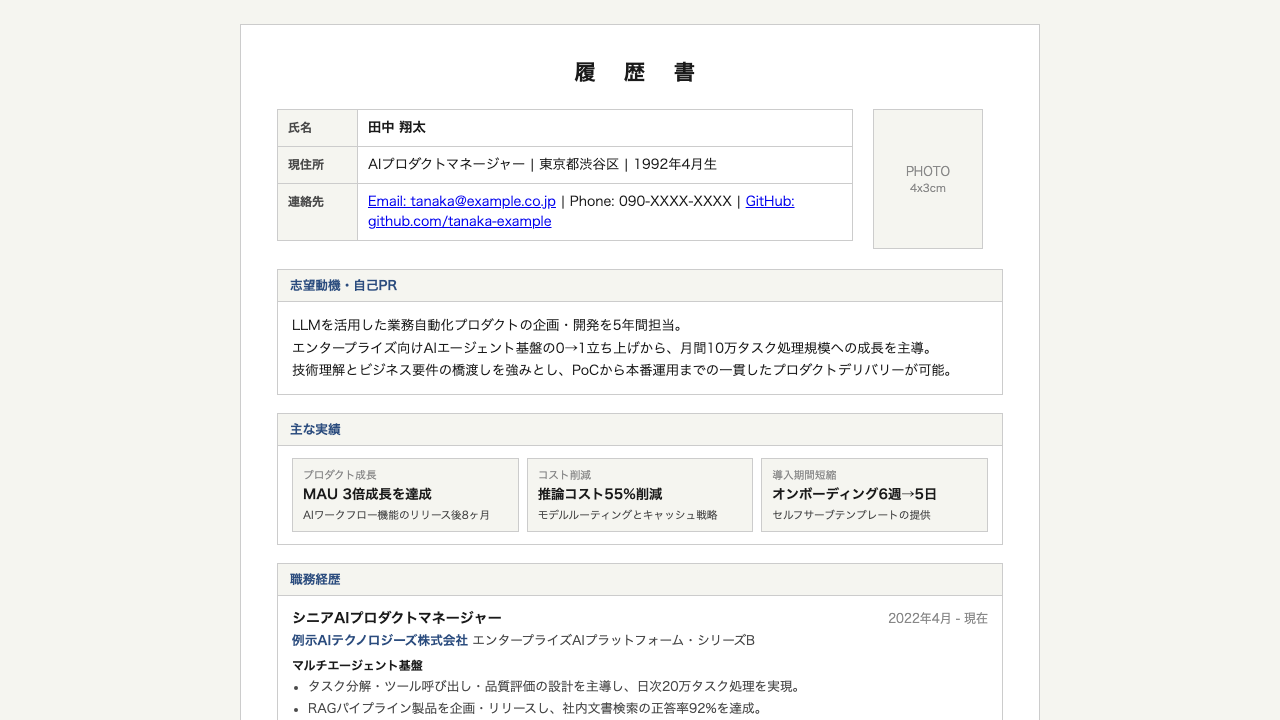The image size is (1280, 720).
Task: Click the 氏名 label cell
Action: pyautogui.click(x=317, y=128)
